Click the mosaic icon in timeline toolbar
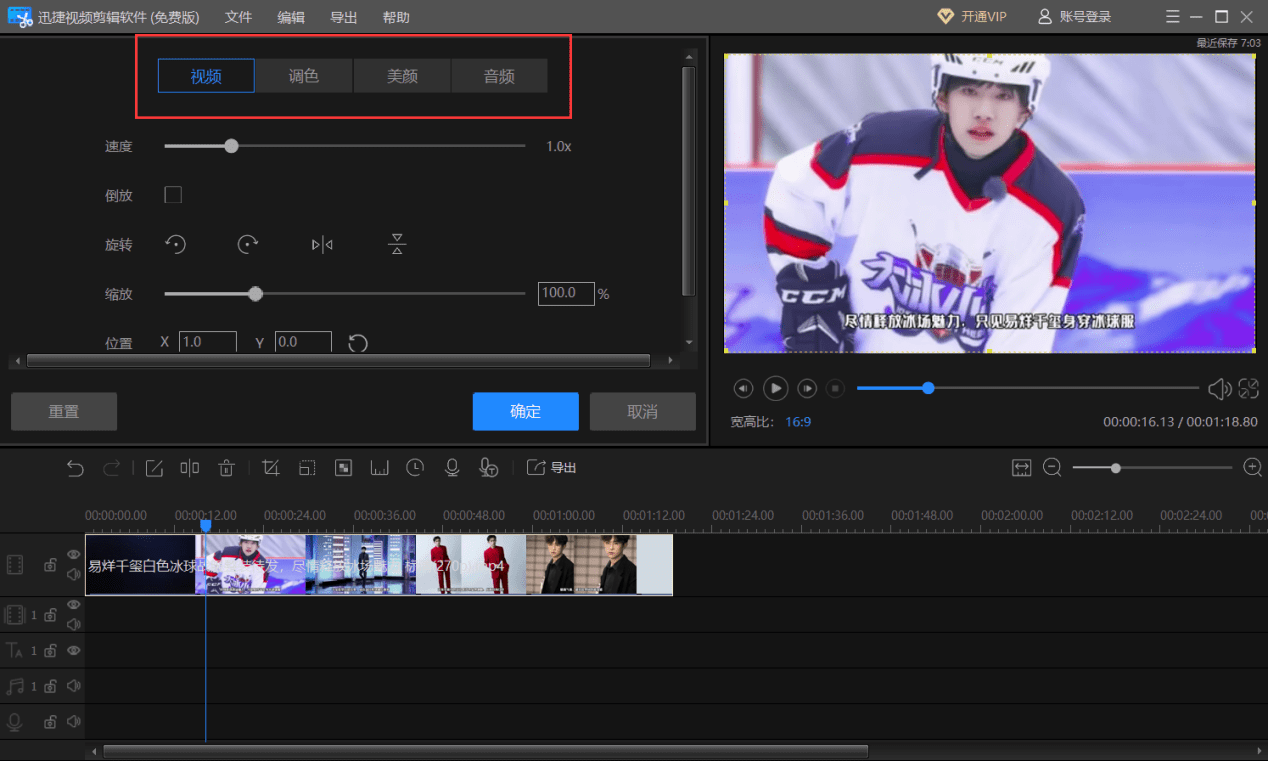 pos(343,468)
